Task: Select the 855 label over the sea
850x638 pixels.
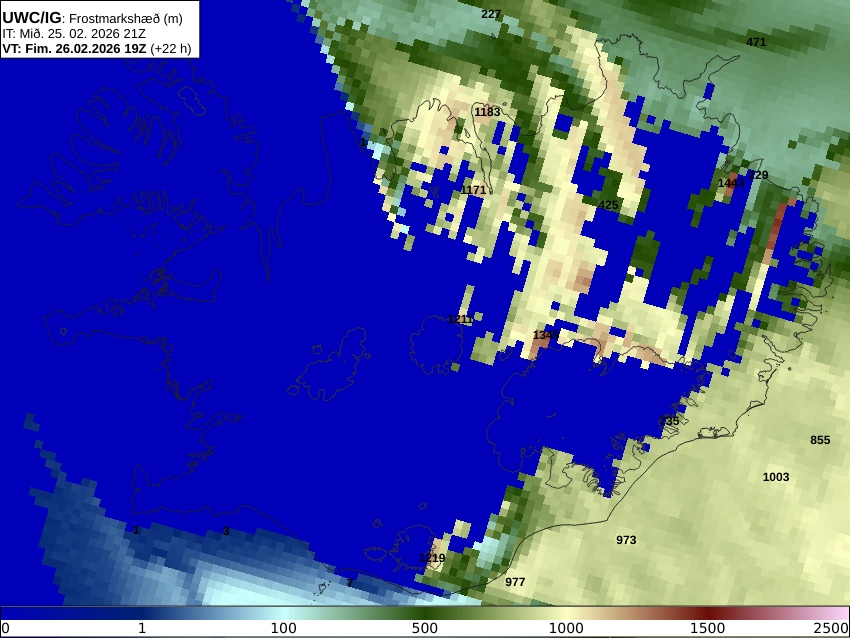Action: [x=820, y=440]
